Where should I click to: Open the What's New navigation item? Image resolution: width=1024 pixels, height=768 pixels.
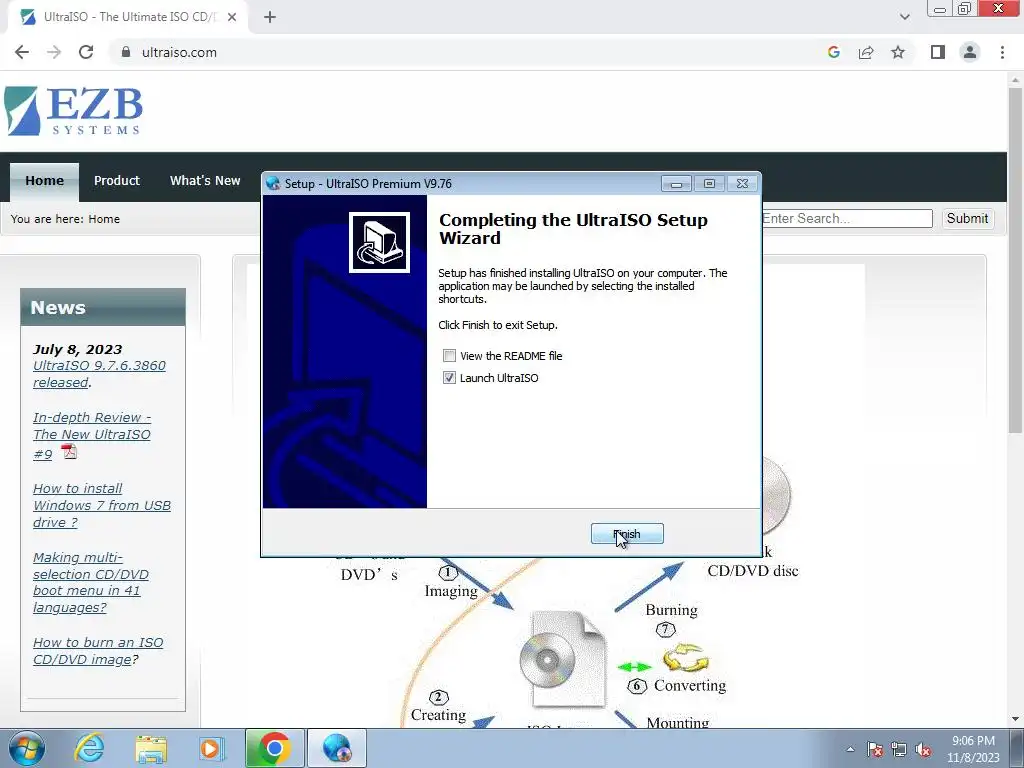[x=205, y=181]
